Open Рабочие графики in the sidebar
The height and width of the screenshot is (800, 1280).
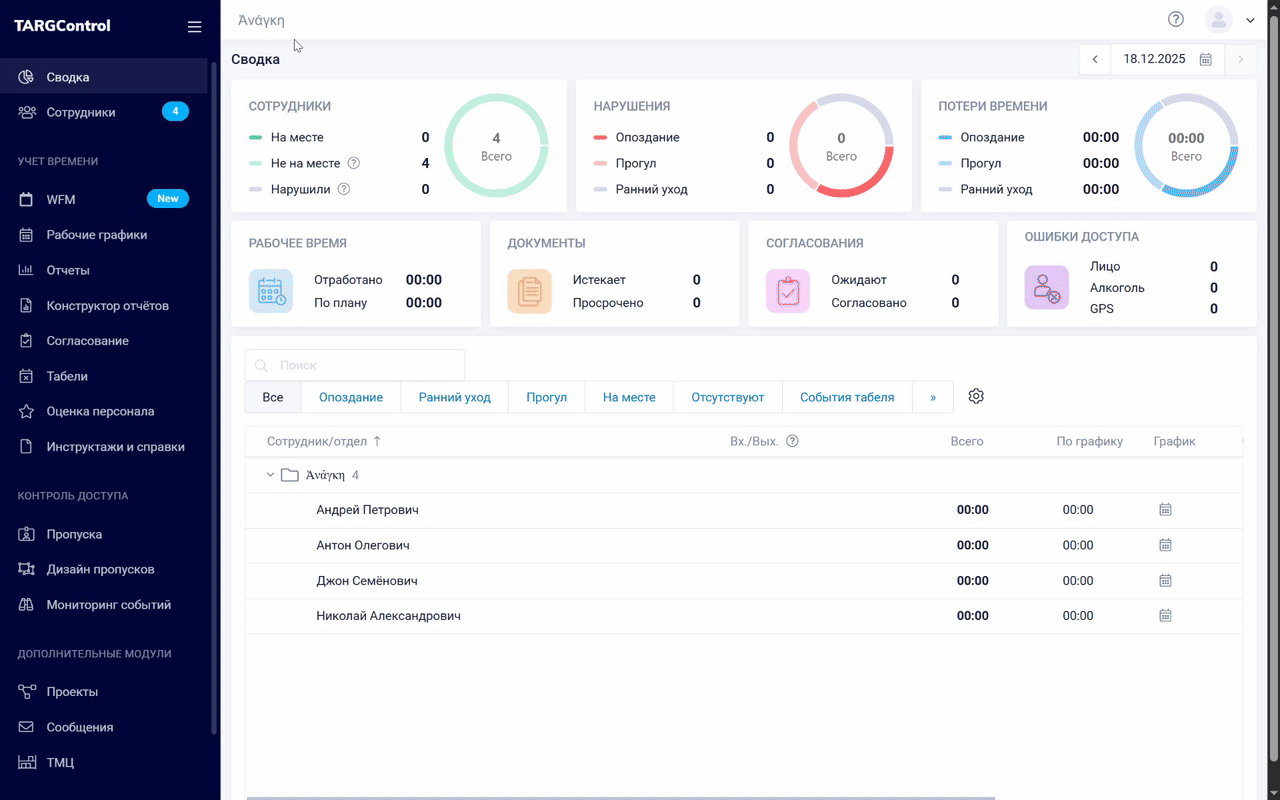coord(96,235)
